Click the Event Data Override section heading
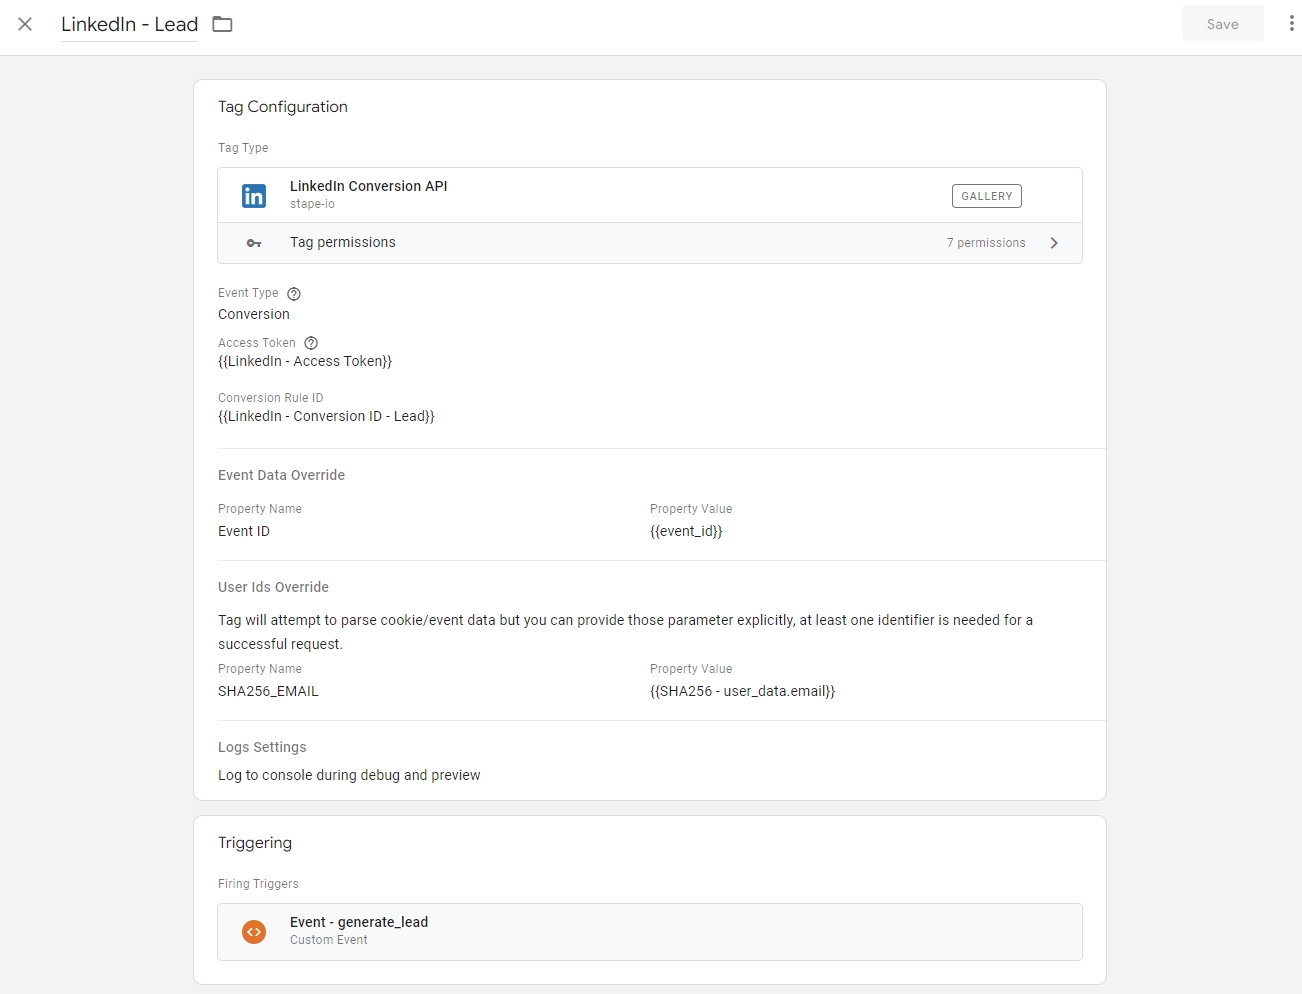1302x994 pixels. tap(281, 475)
